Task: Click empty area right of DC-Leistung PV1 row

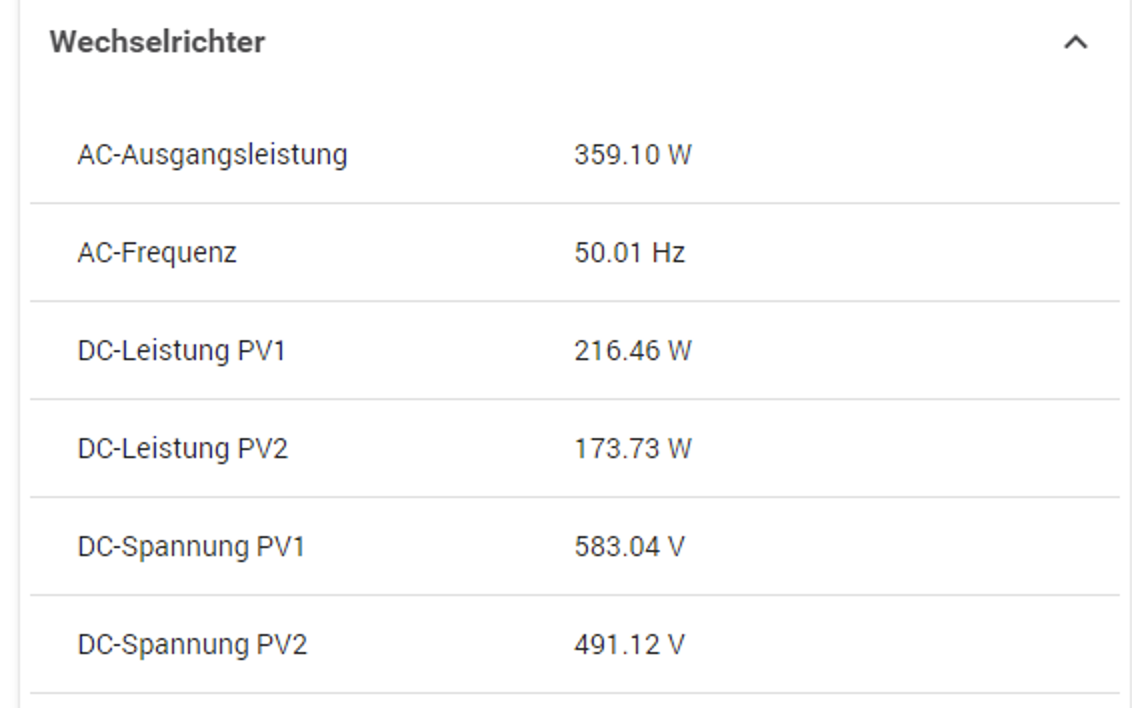Action: coord(902,351)
